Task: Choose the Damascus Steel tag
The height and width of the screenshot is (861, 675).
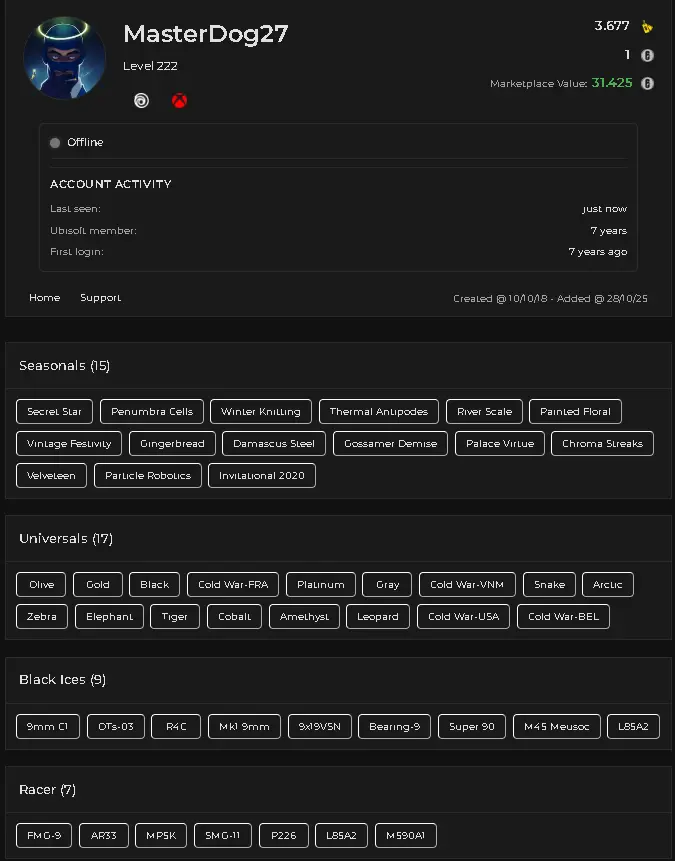Action: [274, 443]
